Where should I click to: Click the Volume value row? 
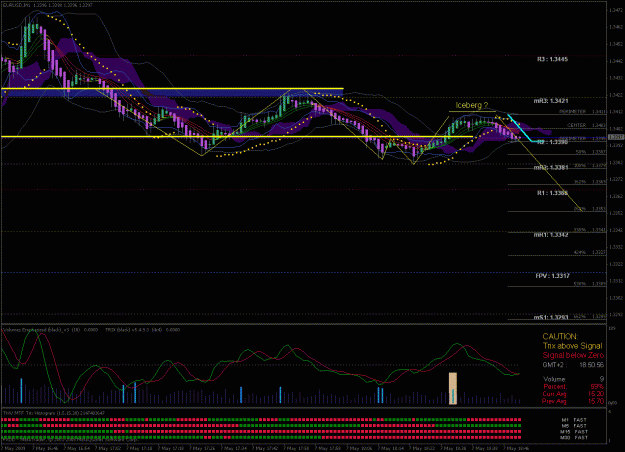pos(573,379)
